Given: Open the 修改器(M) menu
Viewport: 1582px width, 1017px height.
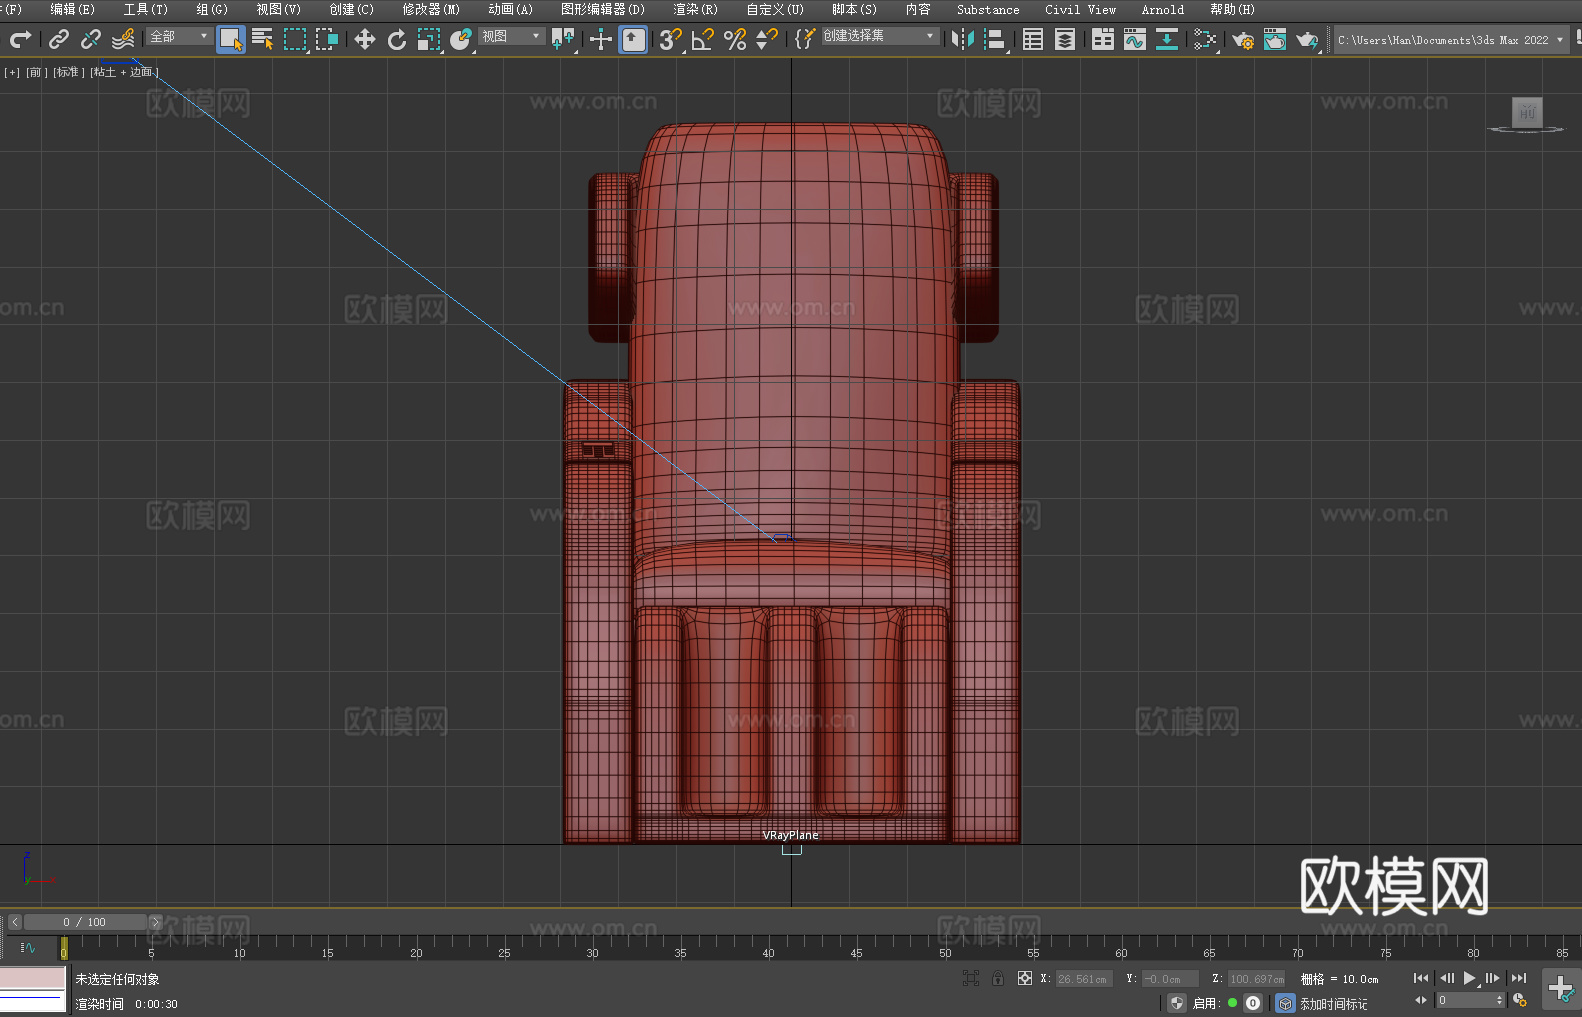Looking at the screenshot, I should coord(431,10).
